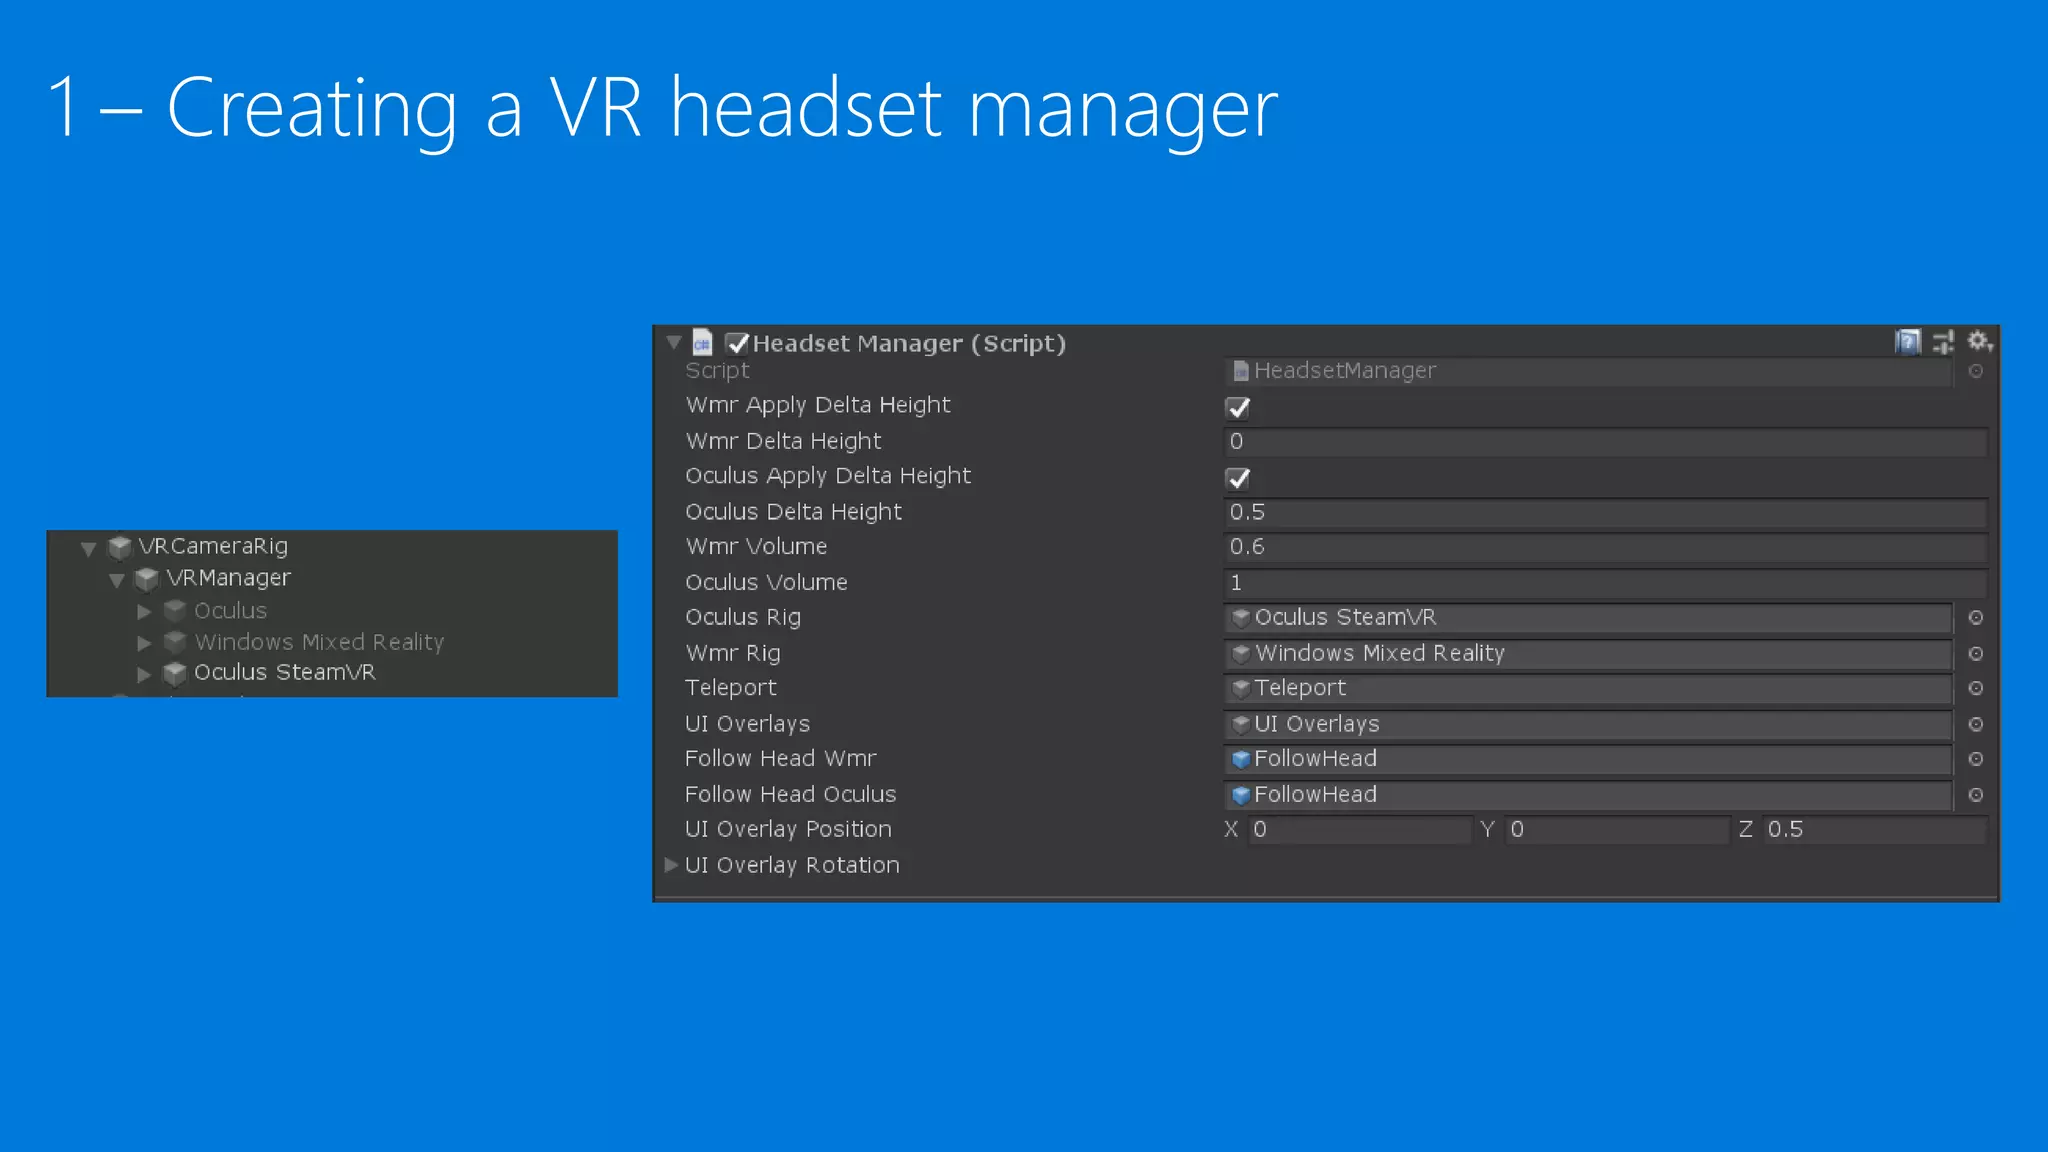Expand UI Overlay Rotation foldout
Image resolution: width=2048 pixels, height=1152 pixels.
click(x=671, y=865)
